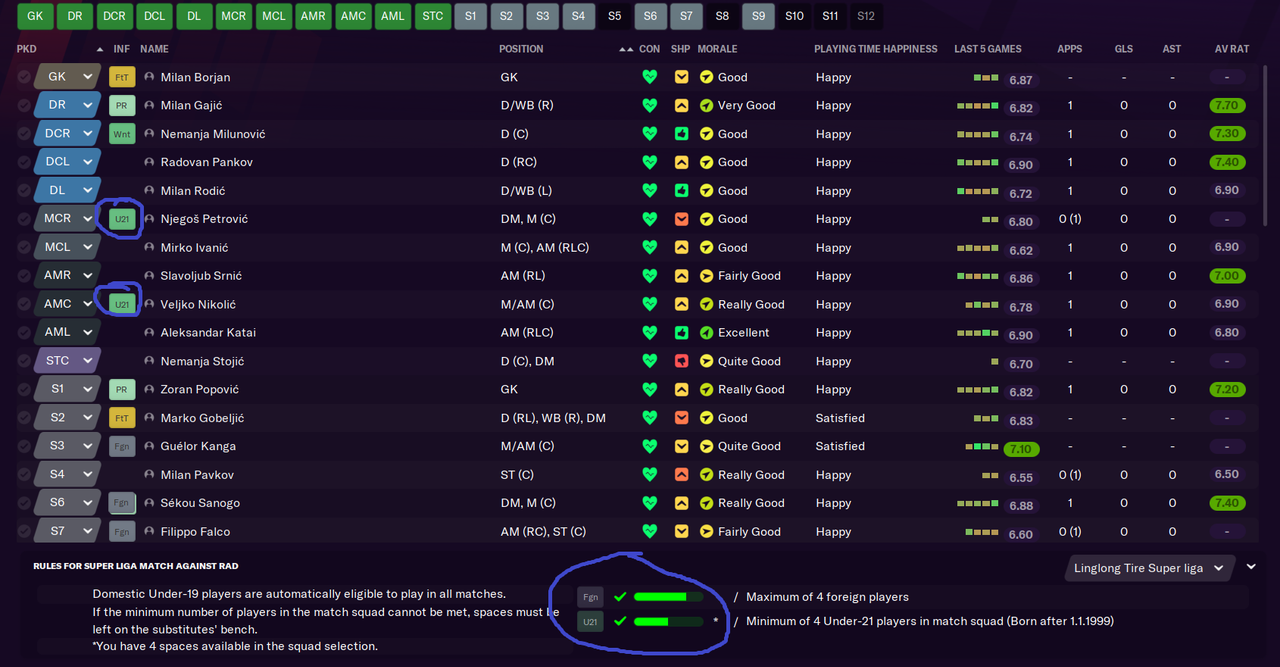
Task: Select the DCR slot in the top bar
Action: 114,16
